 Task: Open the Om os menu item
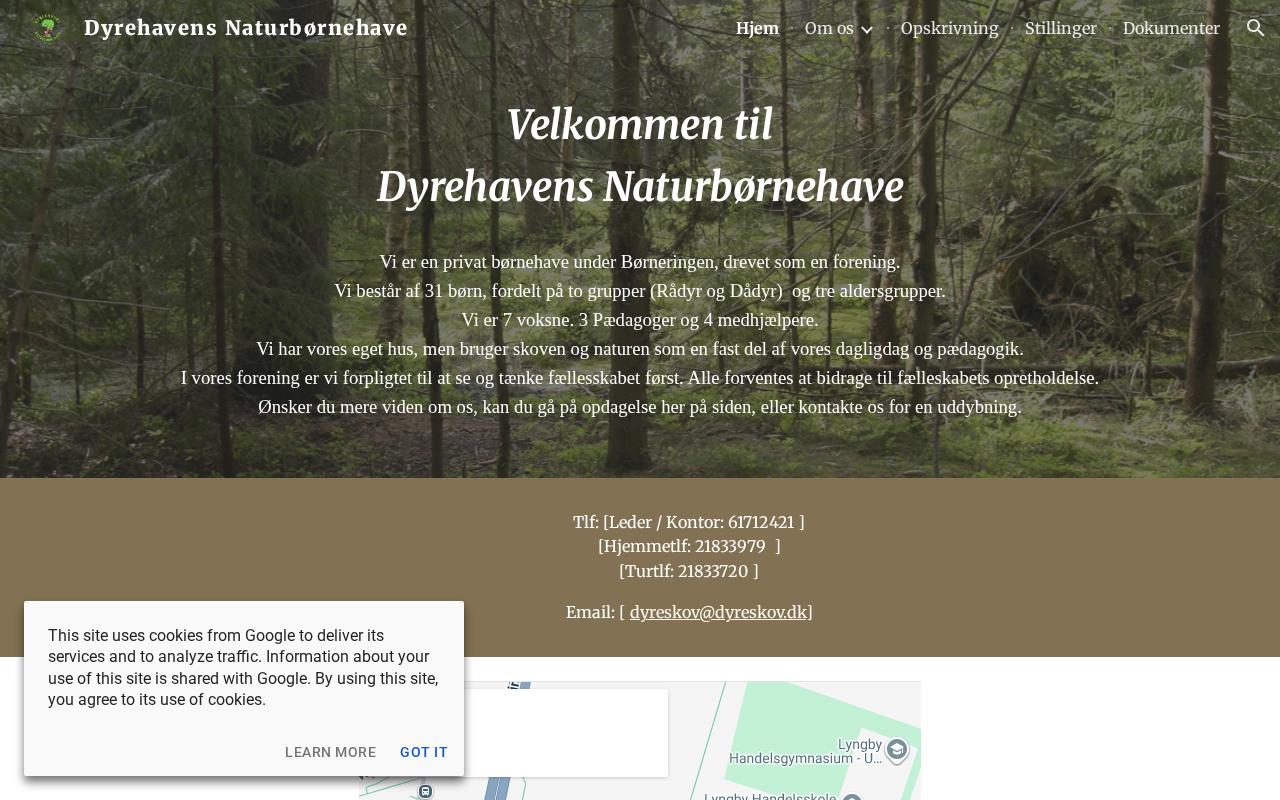click(829, 28)
